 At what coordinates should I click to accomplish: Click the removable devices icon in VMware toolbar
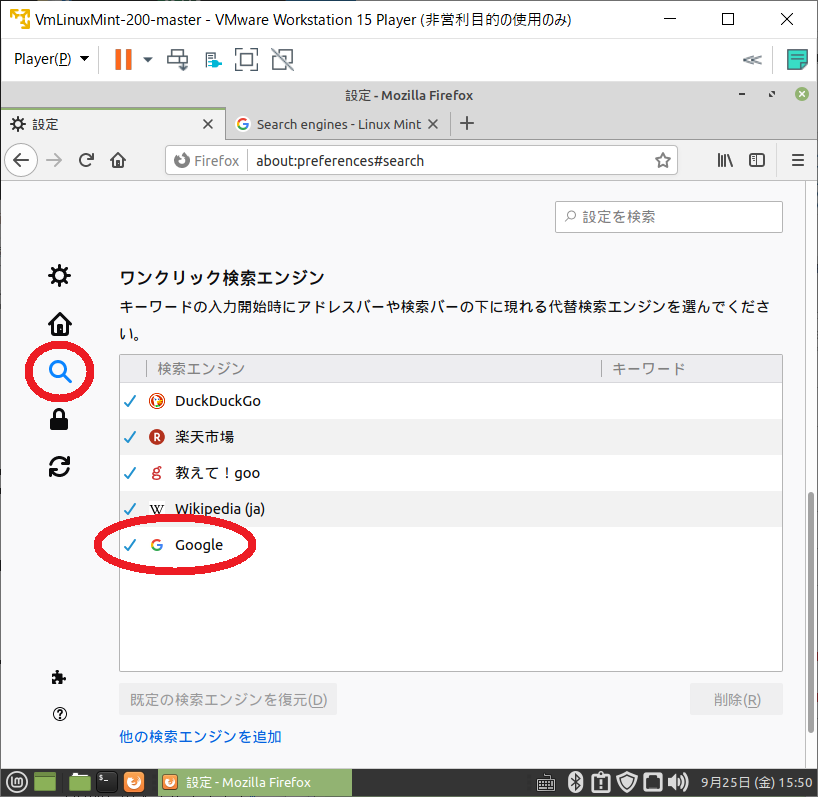point(213,60)
